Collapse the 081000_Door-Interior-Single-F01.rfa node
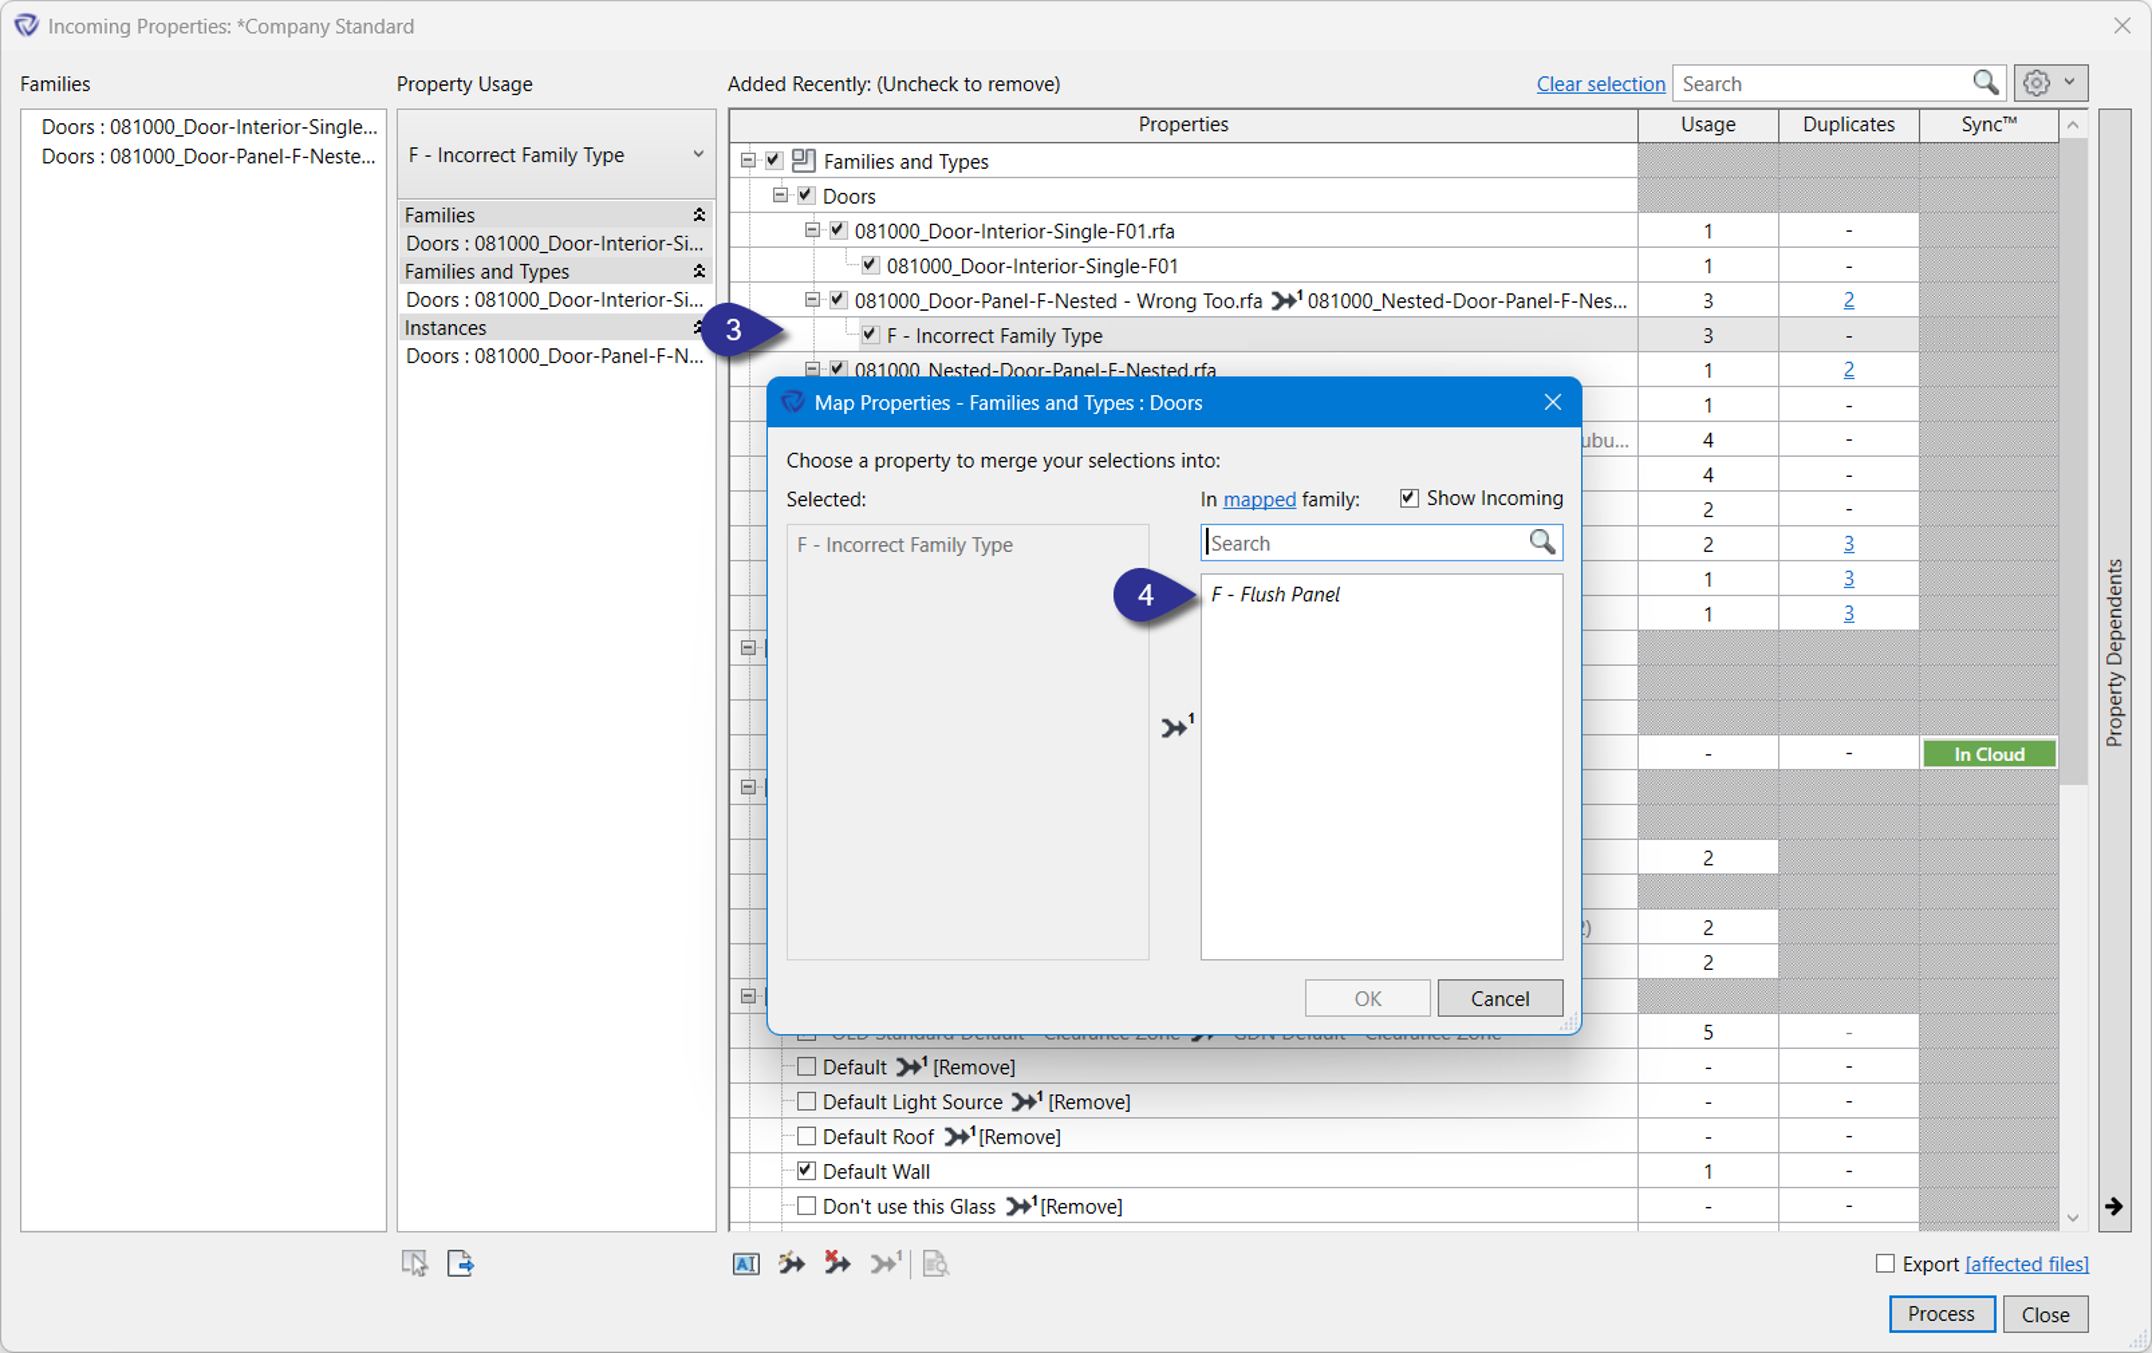This screenshot has width=2152, height=1353. click(x=812, y=230)
